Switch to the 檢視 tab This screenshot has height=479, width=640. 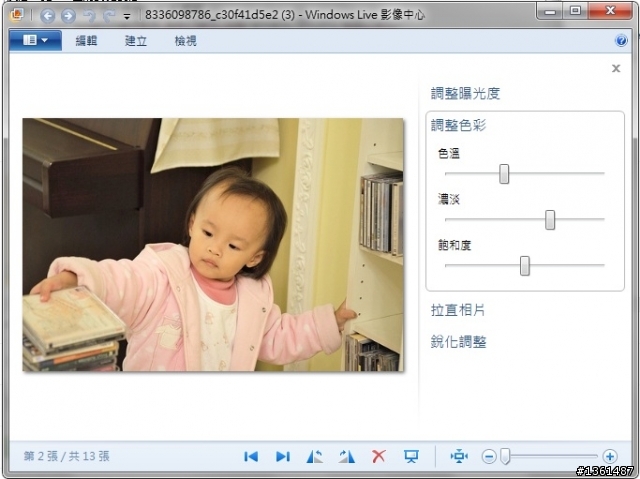[185, 41]
